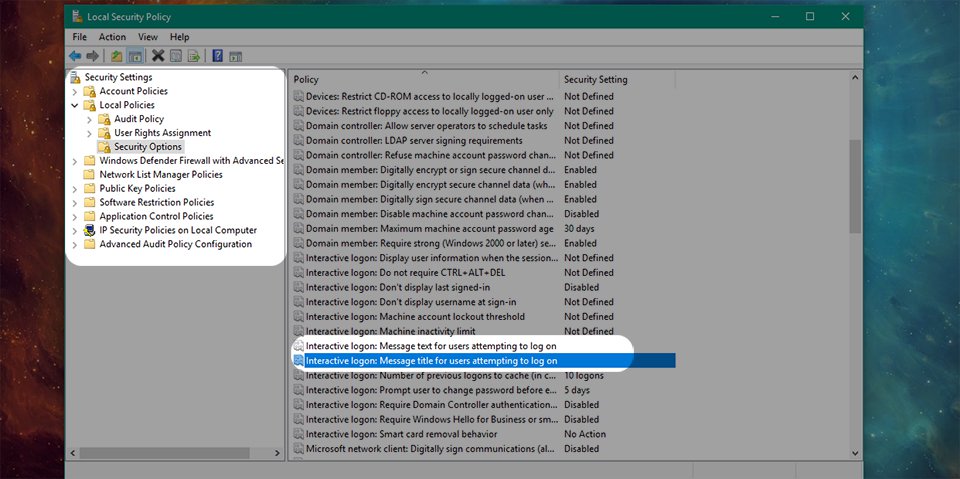Click icon of Interactive logon: Message text policy
This screenshot has height=479, width=960.
point(299,346)
